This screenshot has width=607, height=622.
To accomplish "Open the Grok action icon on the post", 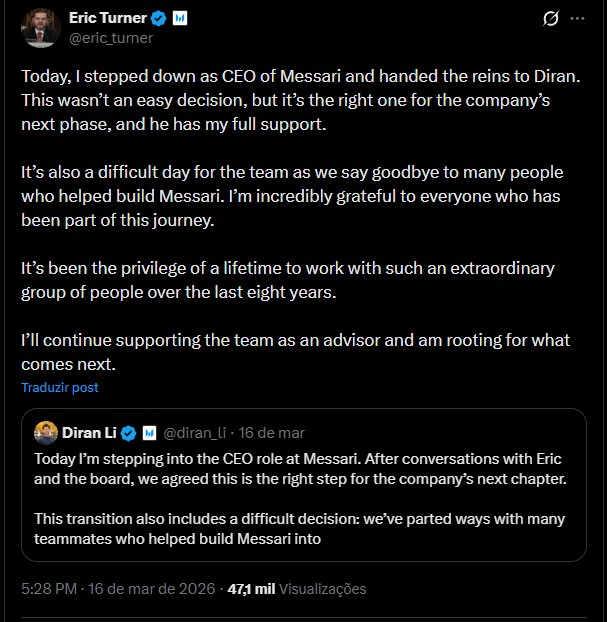I will [x=548, y=19].
